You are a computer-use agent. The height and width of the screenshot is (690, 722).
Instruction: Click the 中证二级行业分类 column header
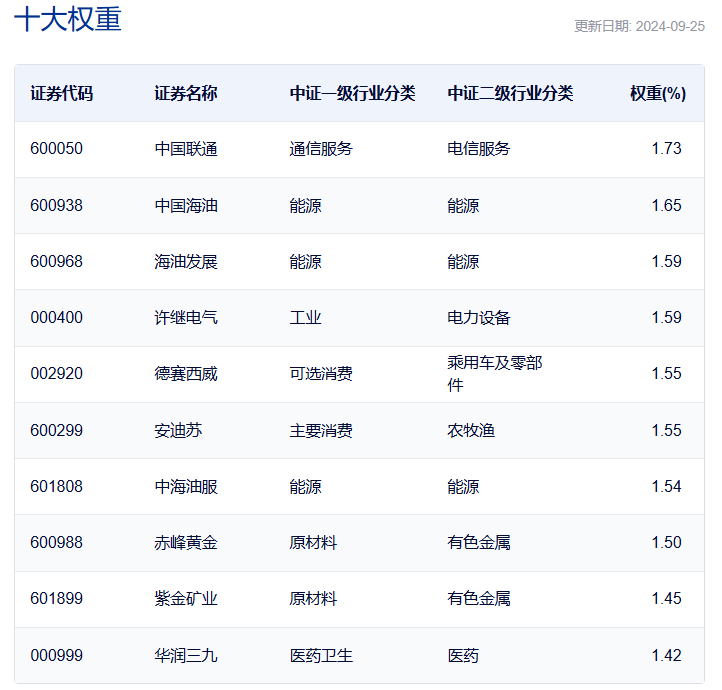pyautogui.click(x=510, y=93)
